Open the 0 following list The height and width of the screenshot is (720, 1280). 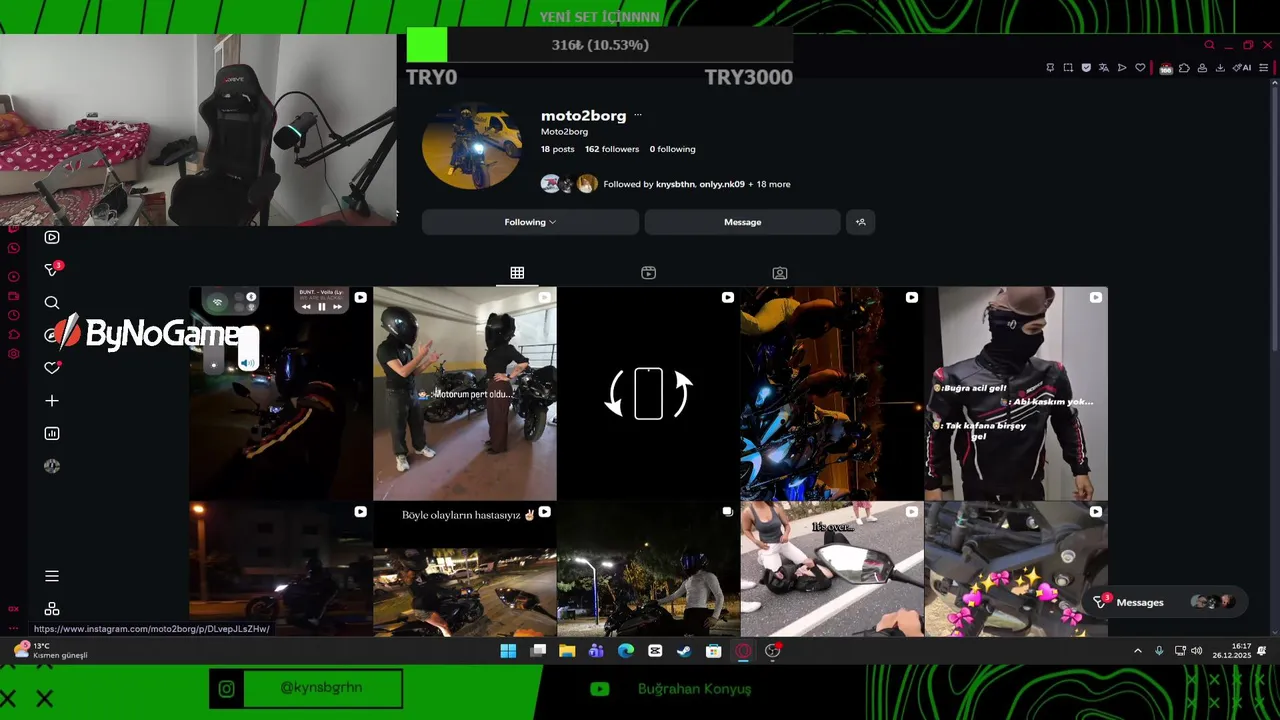(x=672, y=149)
